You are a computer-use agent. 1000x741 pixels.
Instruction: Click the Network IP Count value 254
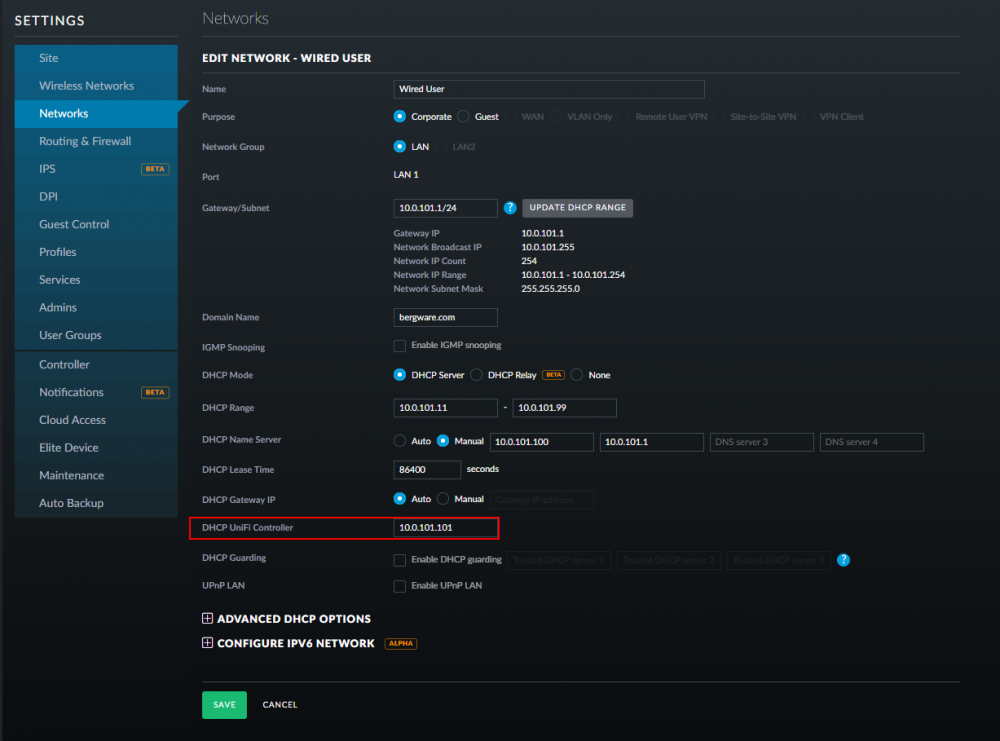coord(529,261)
